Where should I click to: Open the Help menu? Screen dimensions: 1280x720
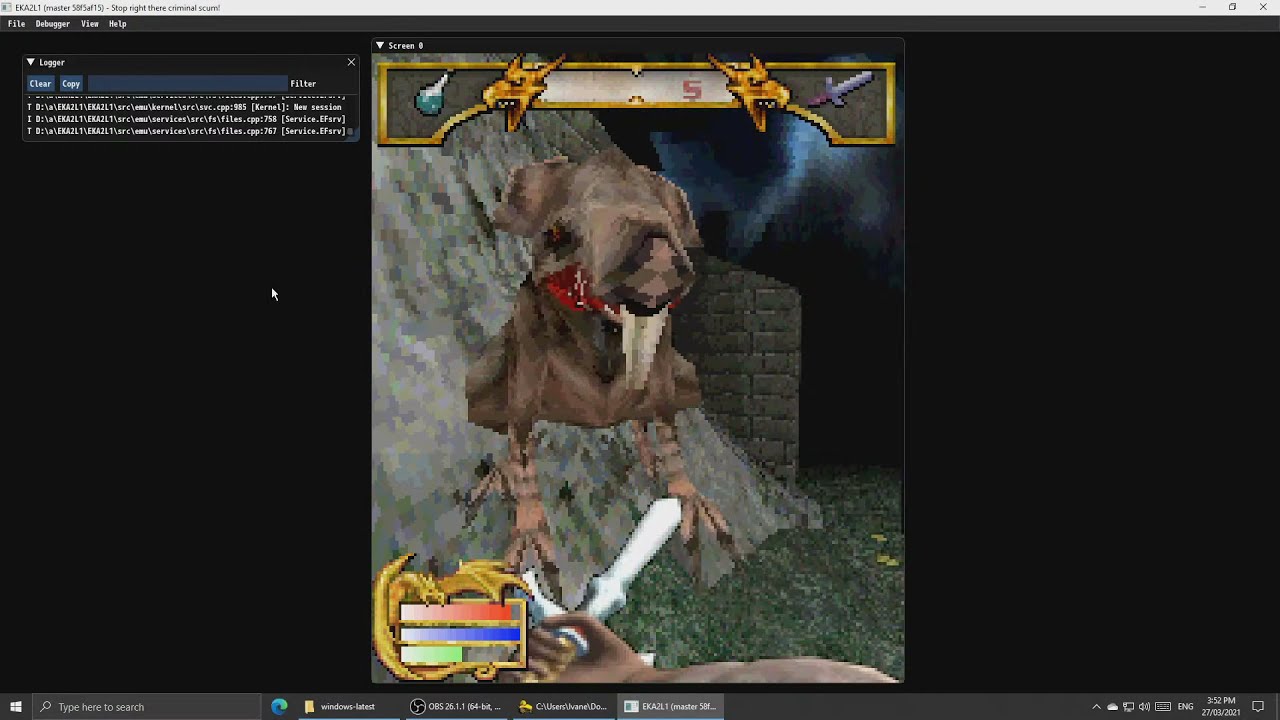click(x=118, y=24)
